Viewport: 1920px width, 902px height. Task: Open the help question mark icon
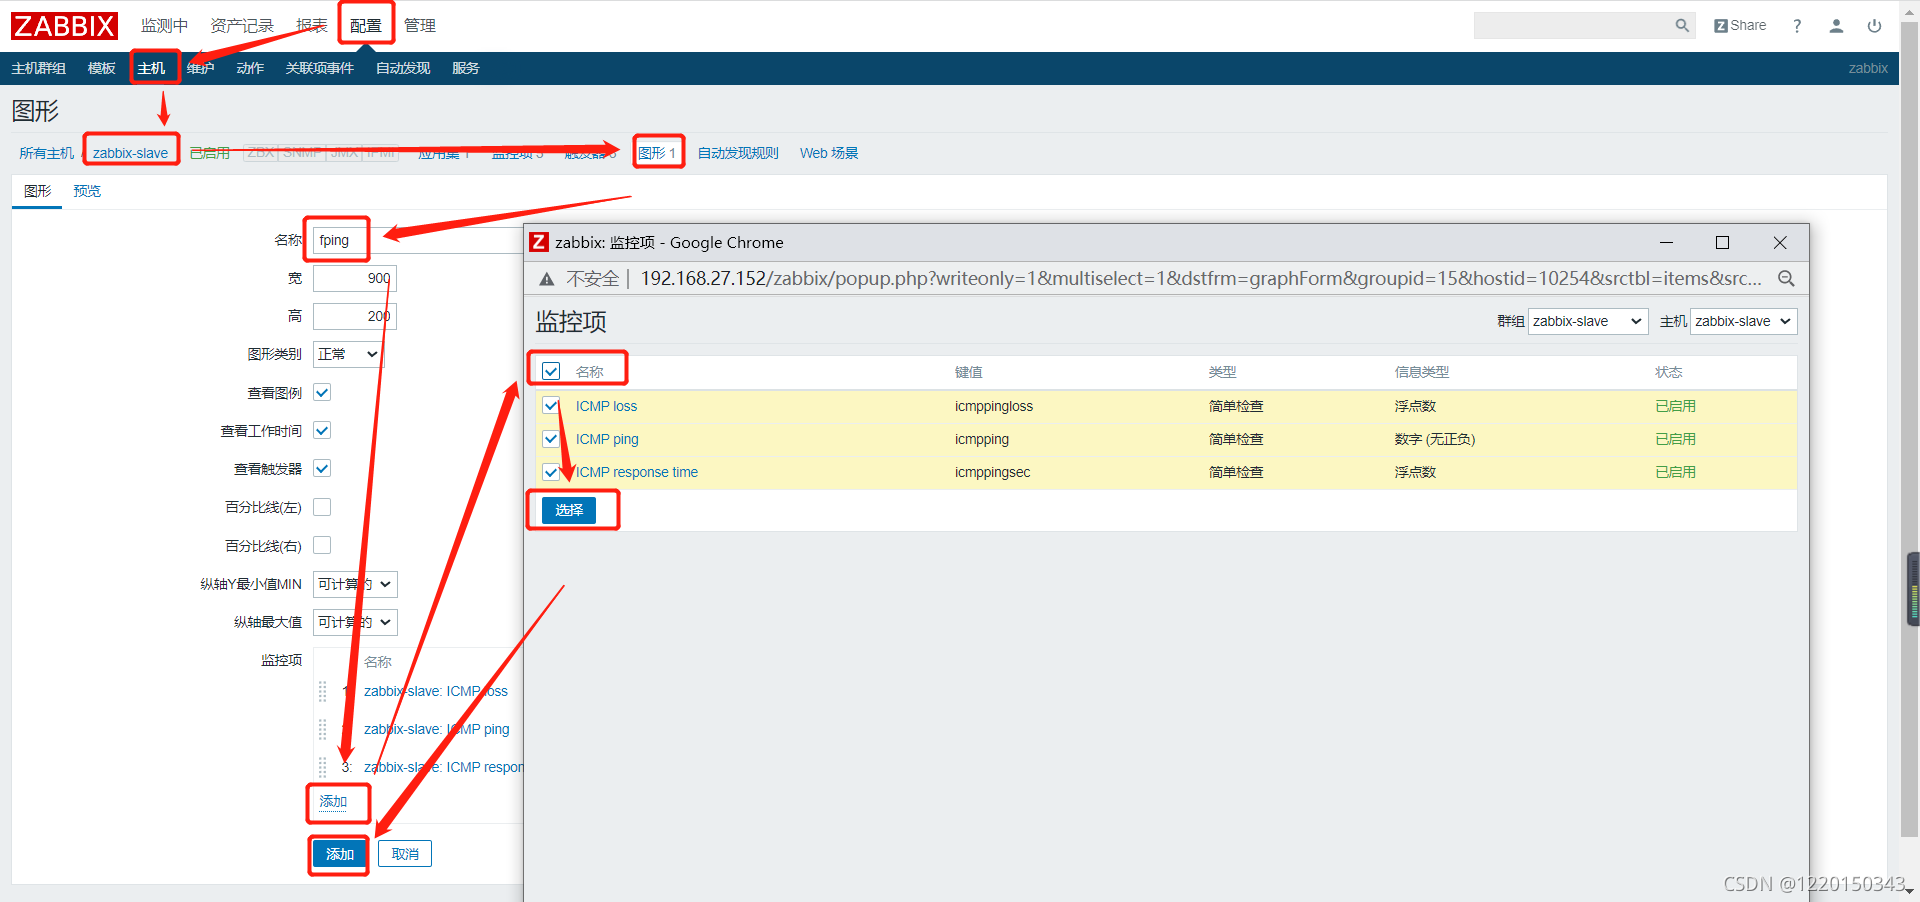pyautogui.click(x=1797, y=26)
